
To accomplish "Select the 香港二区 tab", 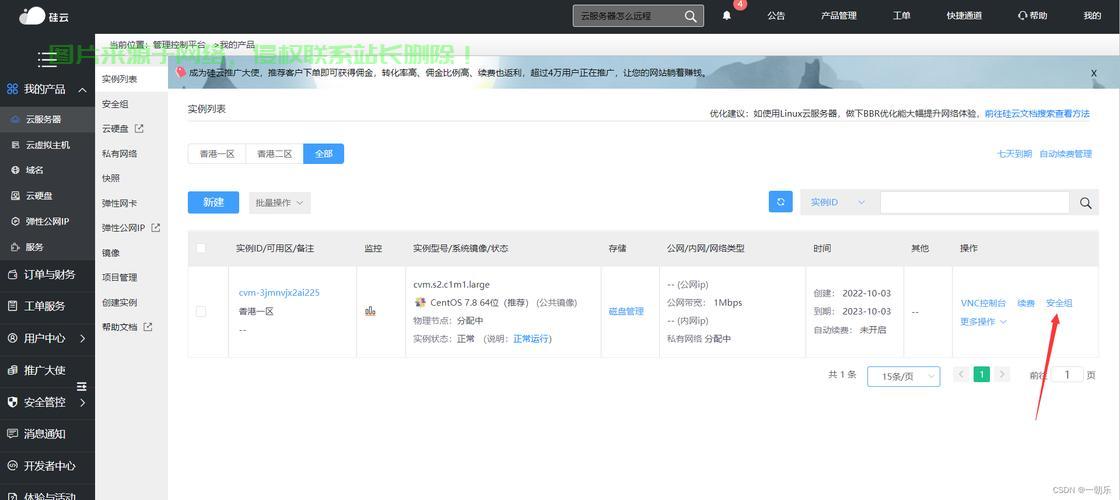I will (275, 154).
